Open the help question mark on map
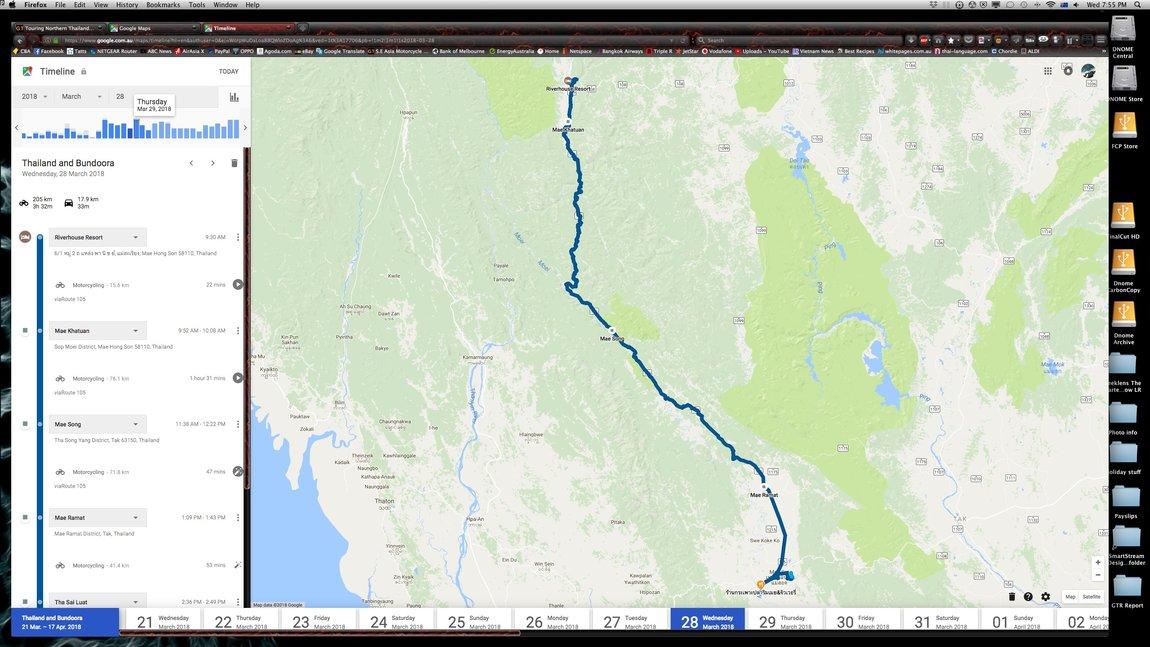Viewport: 1150px width, 647px height. (x=1028, y=597)
